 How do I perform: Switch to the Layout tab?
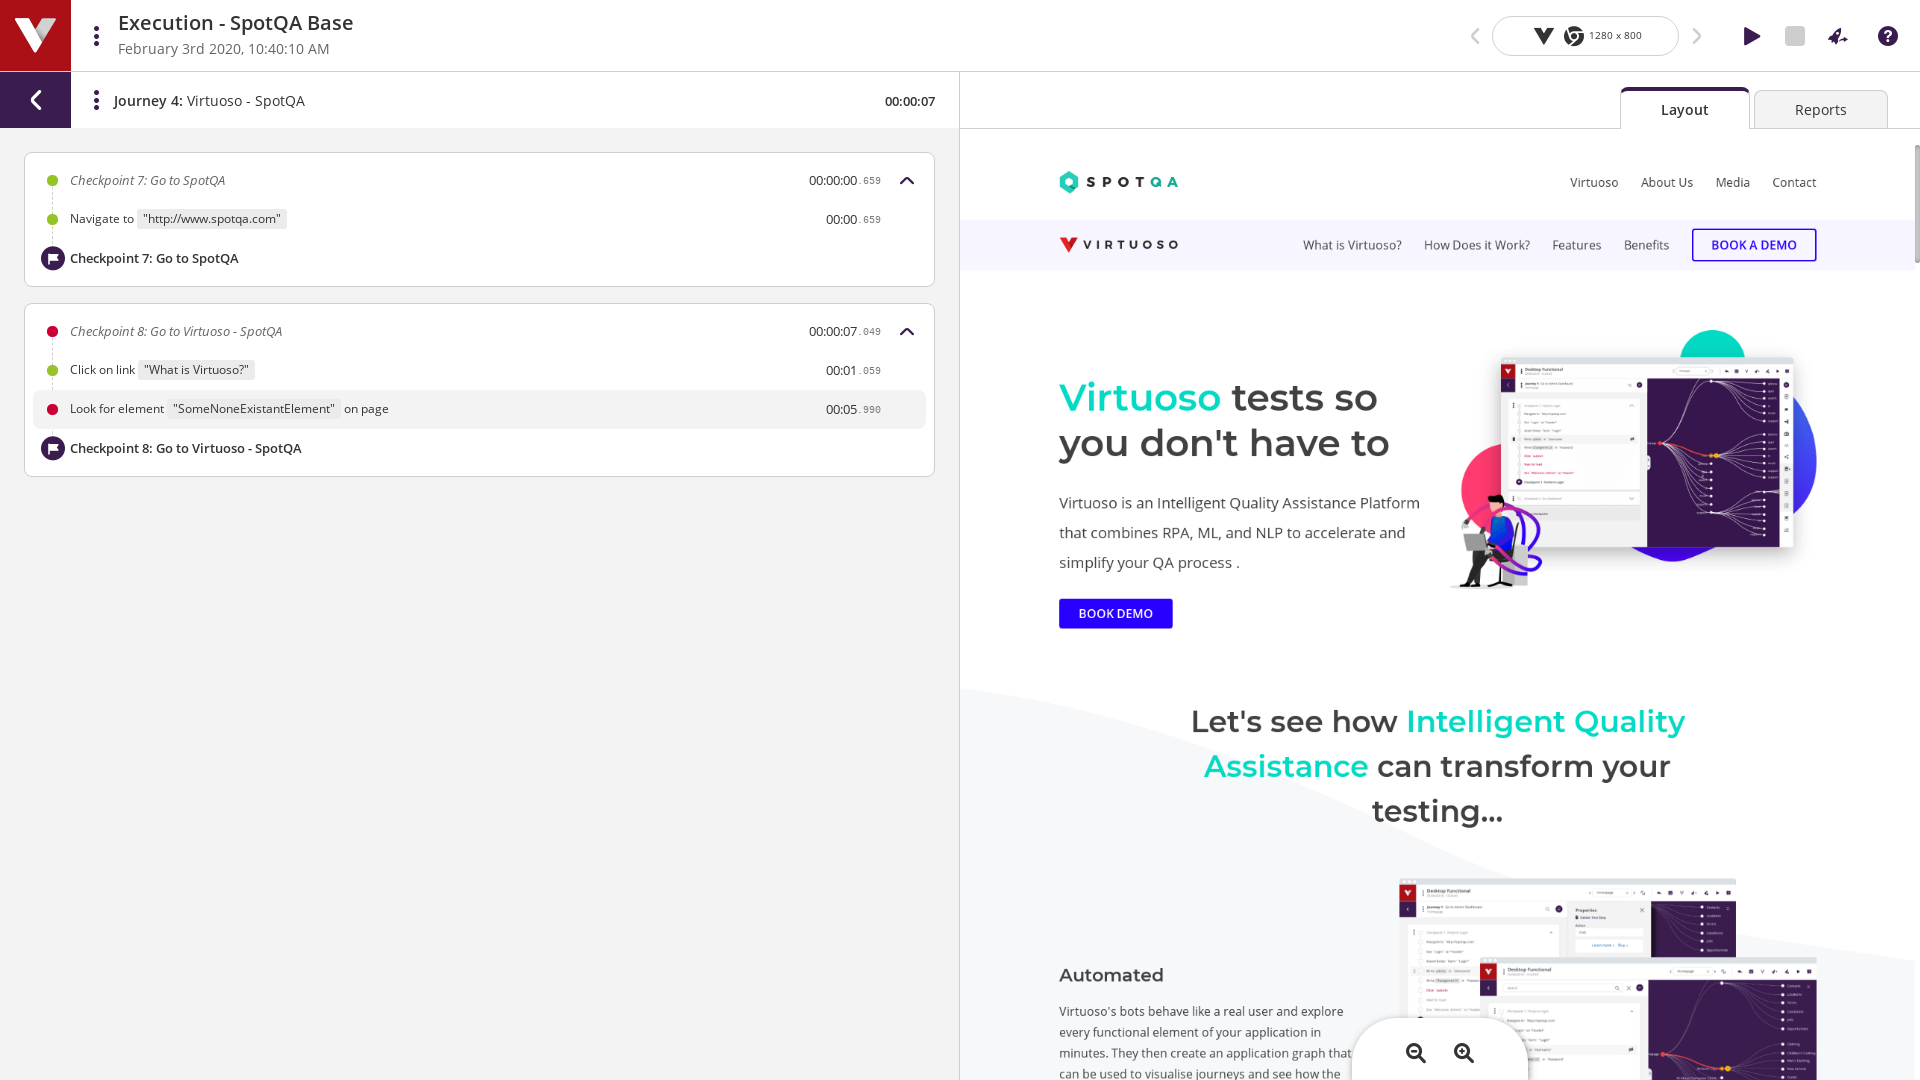pyautogui.click(x=1684, y=109)
